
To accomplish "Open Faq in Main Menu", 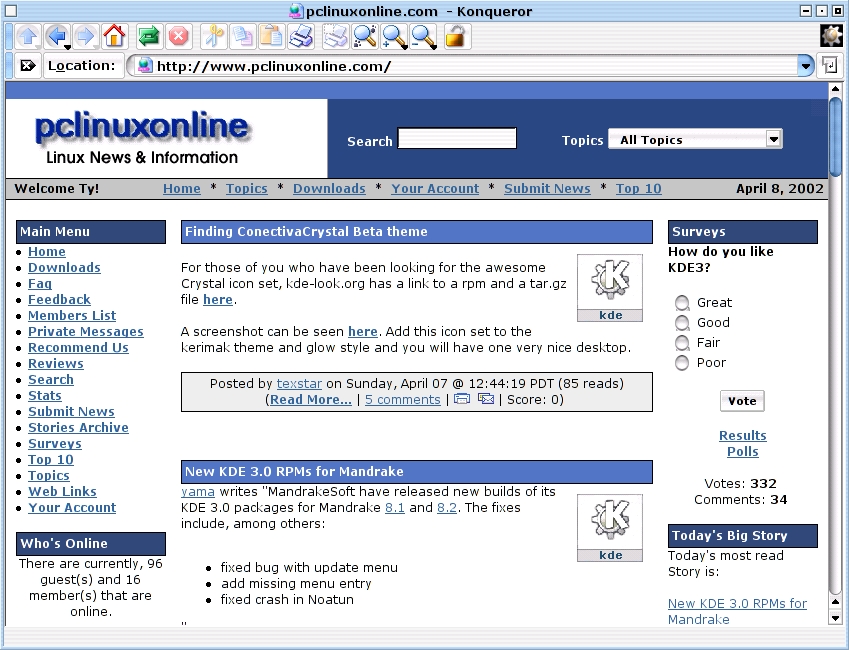I will click(x=40, y=284).
